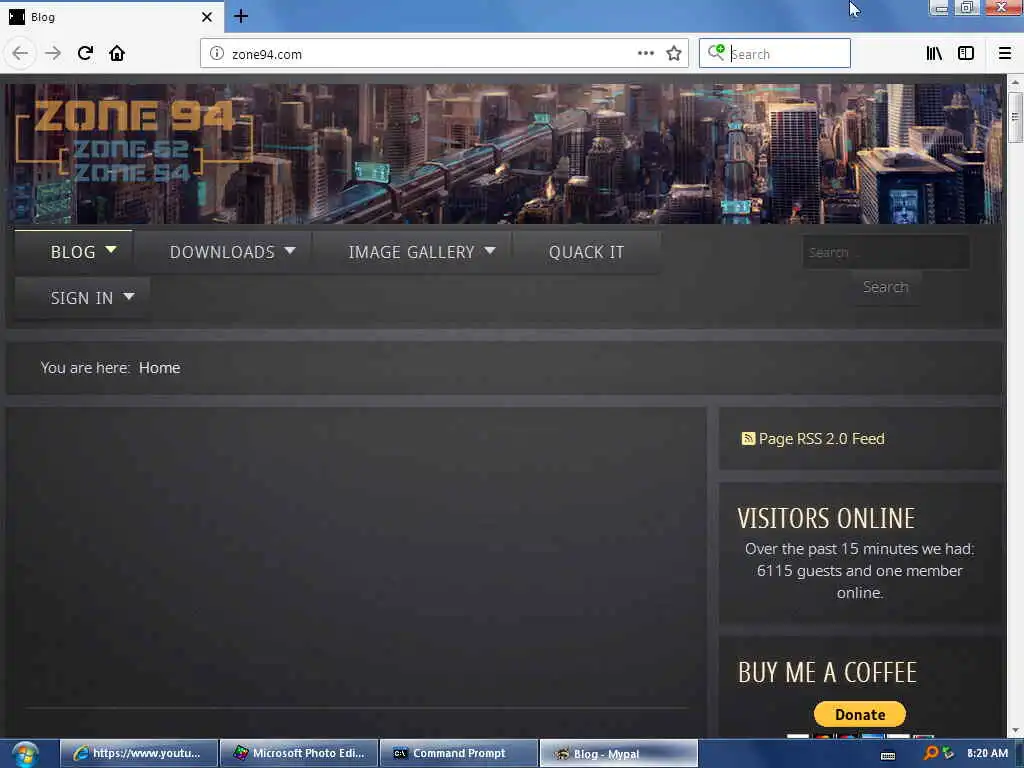
Task: Click the VISITORS ONLINE heading
Action: click(826, 519)
